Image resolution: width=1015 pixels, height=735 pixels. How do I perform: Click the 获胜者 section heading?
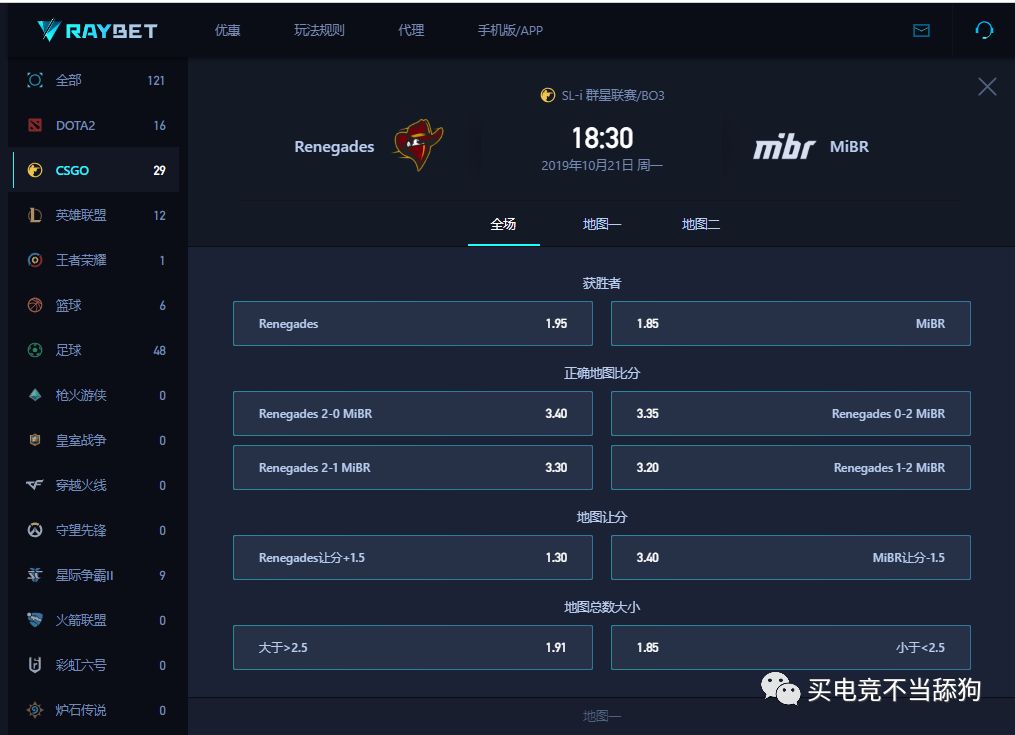(601, 283)
